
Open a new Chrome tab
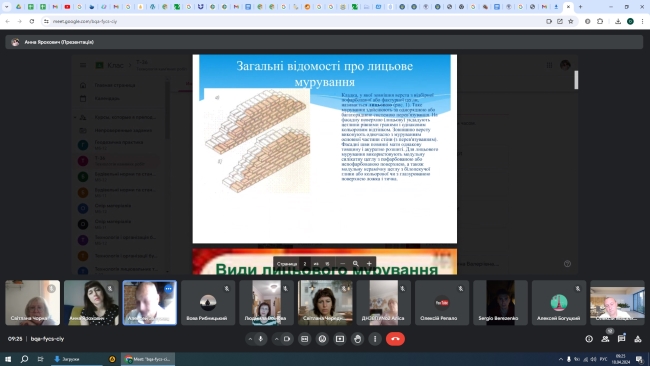(x=580, y=7)
